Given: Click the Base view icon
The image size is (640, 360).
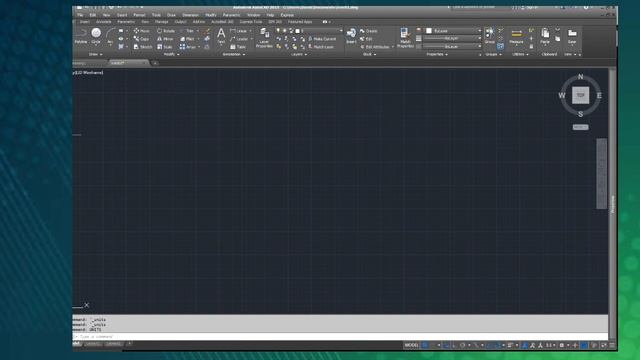Looking at the screenshot, I should point(572,36).
